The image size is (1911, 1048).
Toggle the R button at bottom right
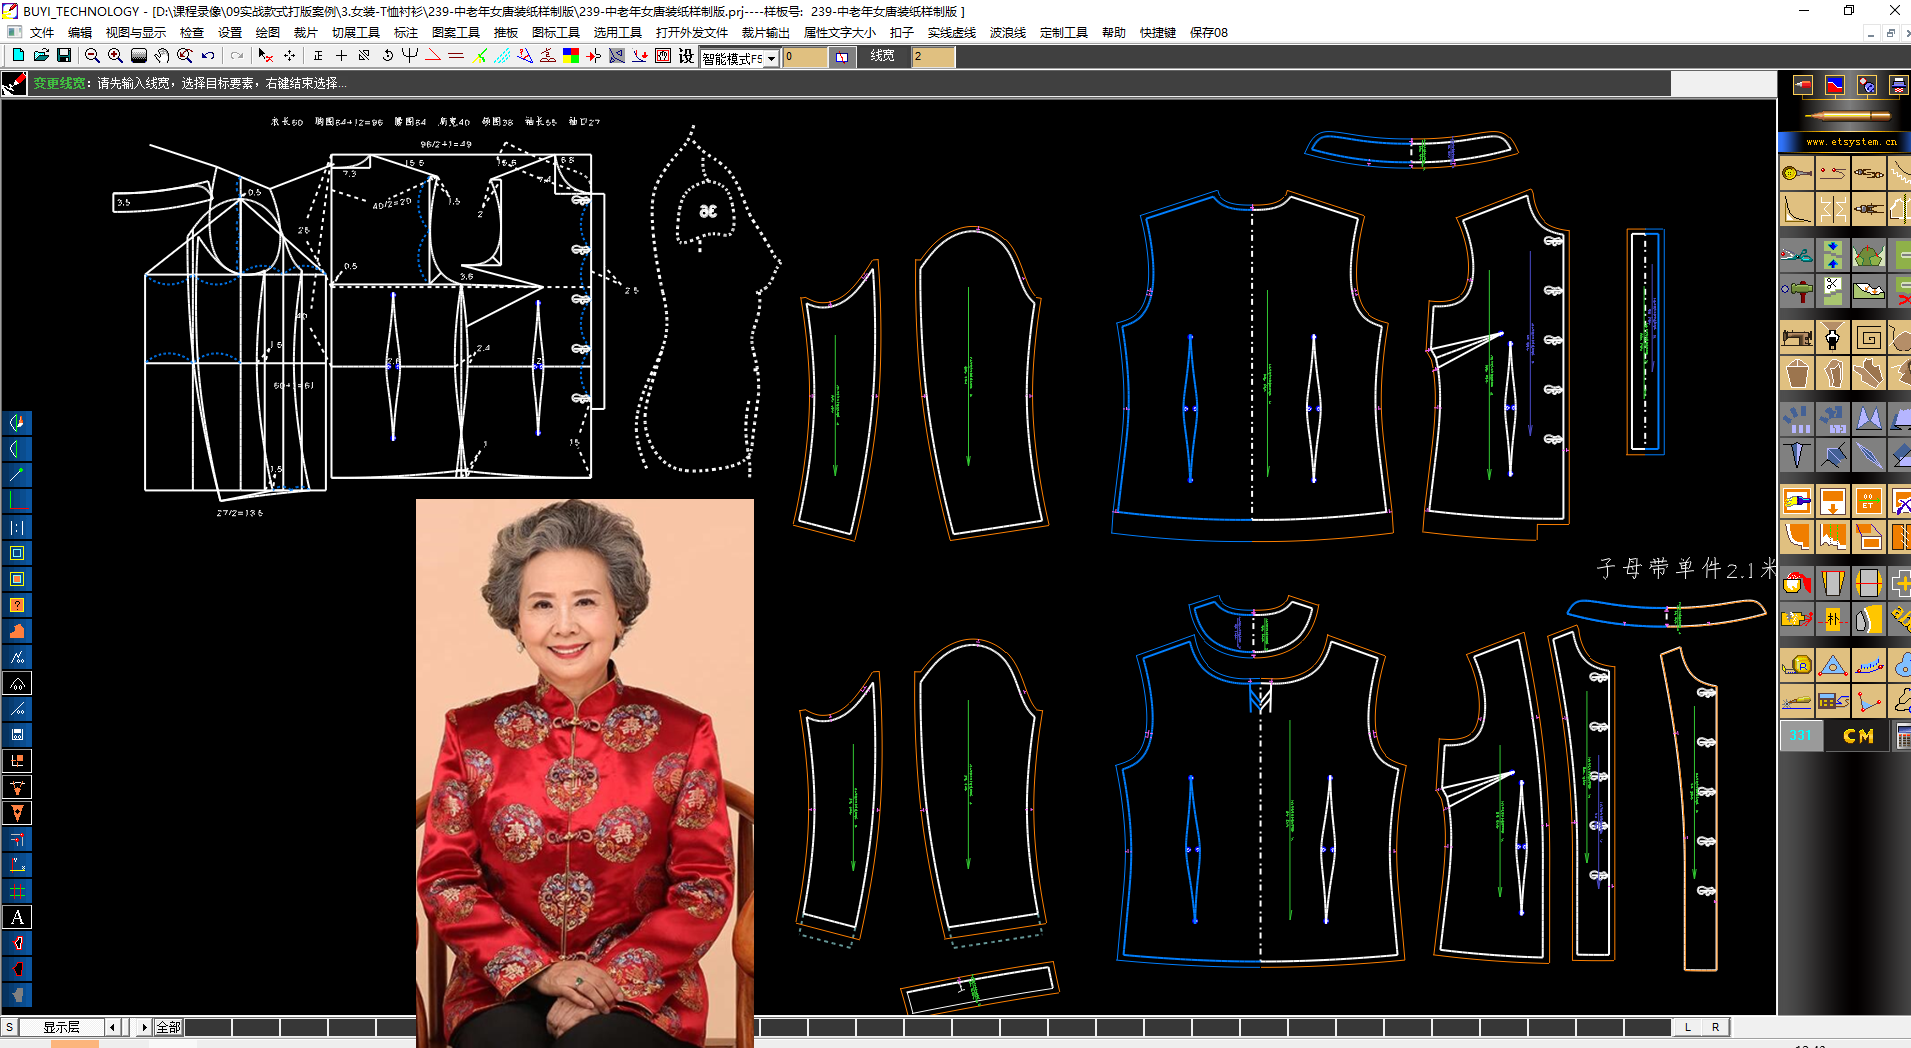click(1716, 1027)
